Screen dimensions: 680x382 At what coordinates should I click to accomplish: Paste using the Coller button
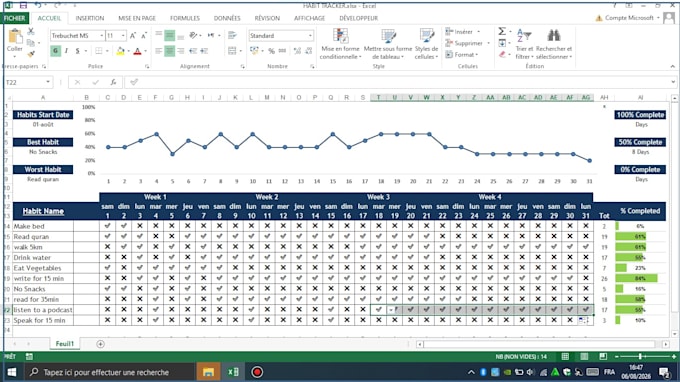point(15,42)
